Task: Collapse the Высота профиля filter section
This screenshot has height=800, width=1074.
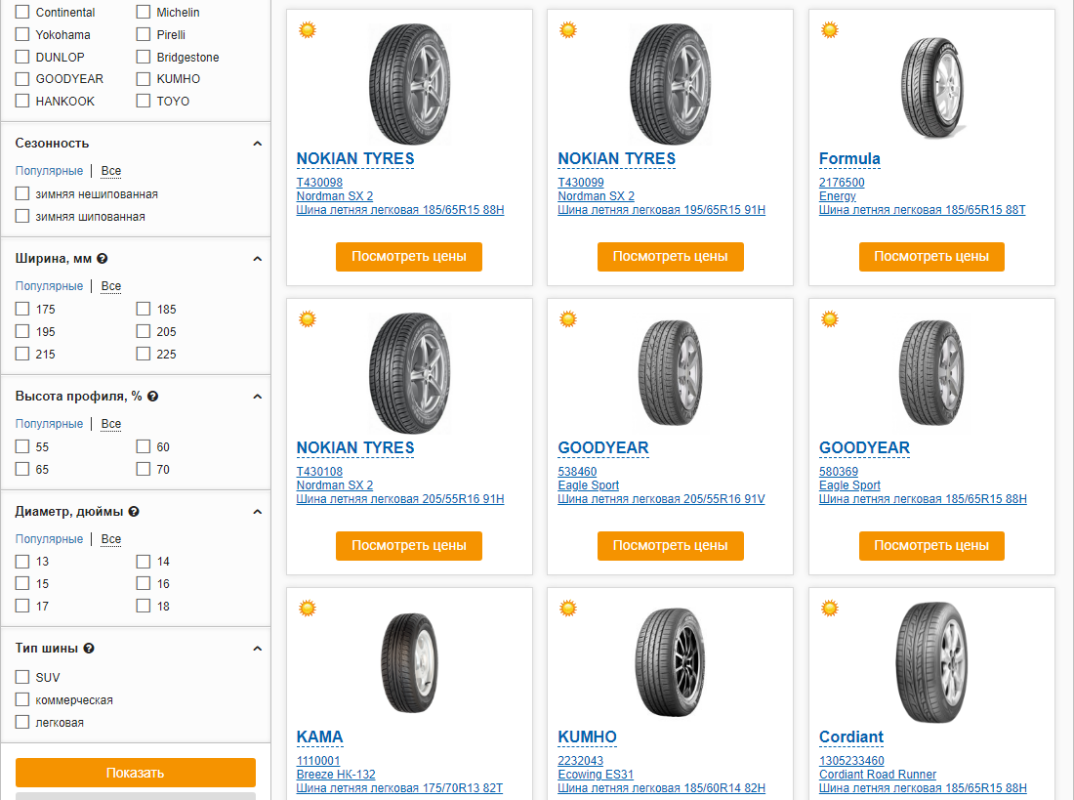Action: tap(258, 397)
